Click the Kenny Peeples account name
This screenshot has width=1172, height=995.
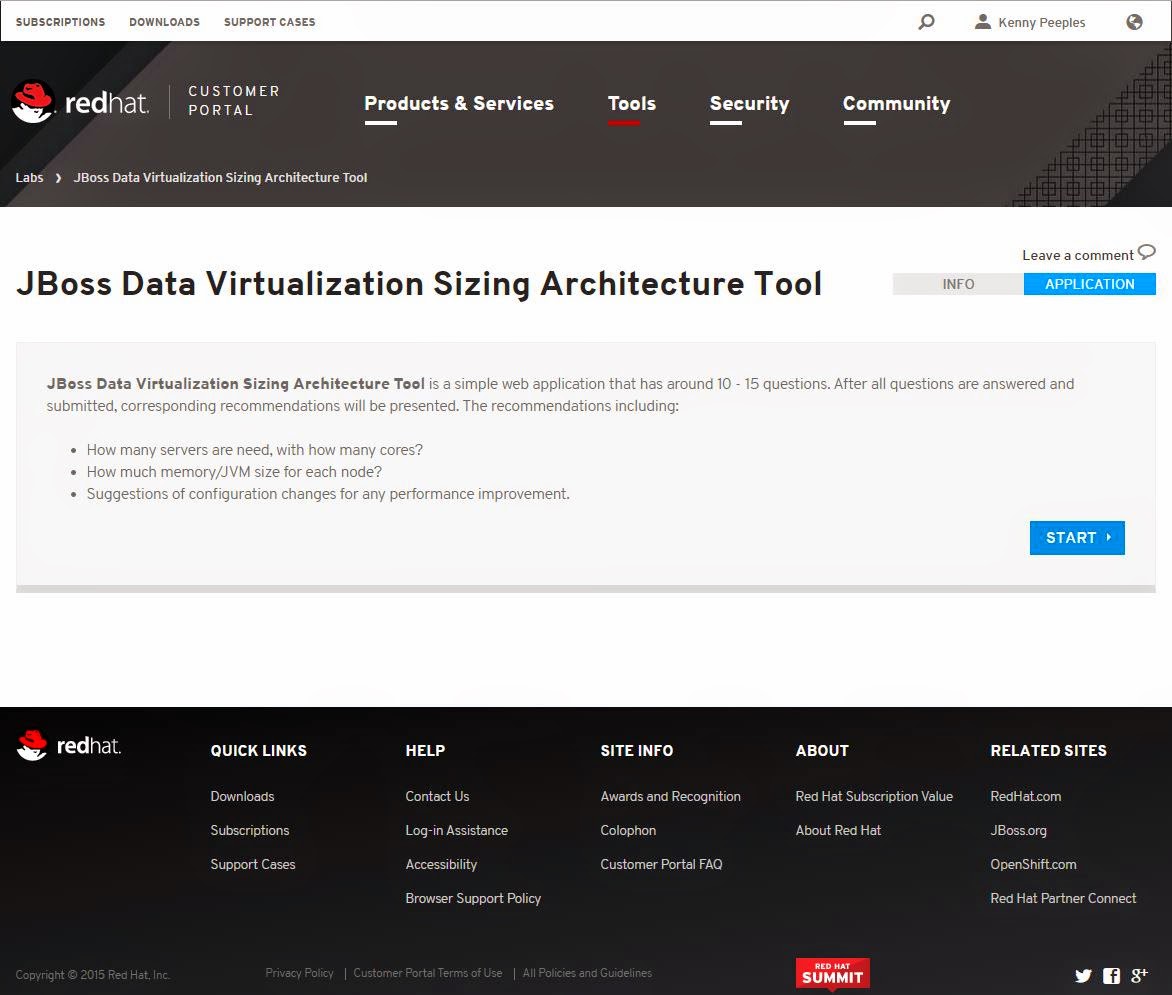click(1042, 22)
